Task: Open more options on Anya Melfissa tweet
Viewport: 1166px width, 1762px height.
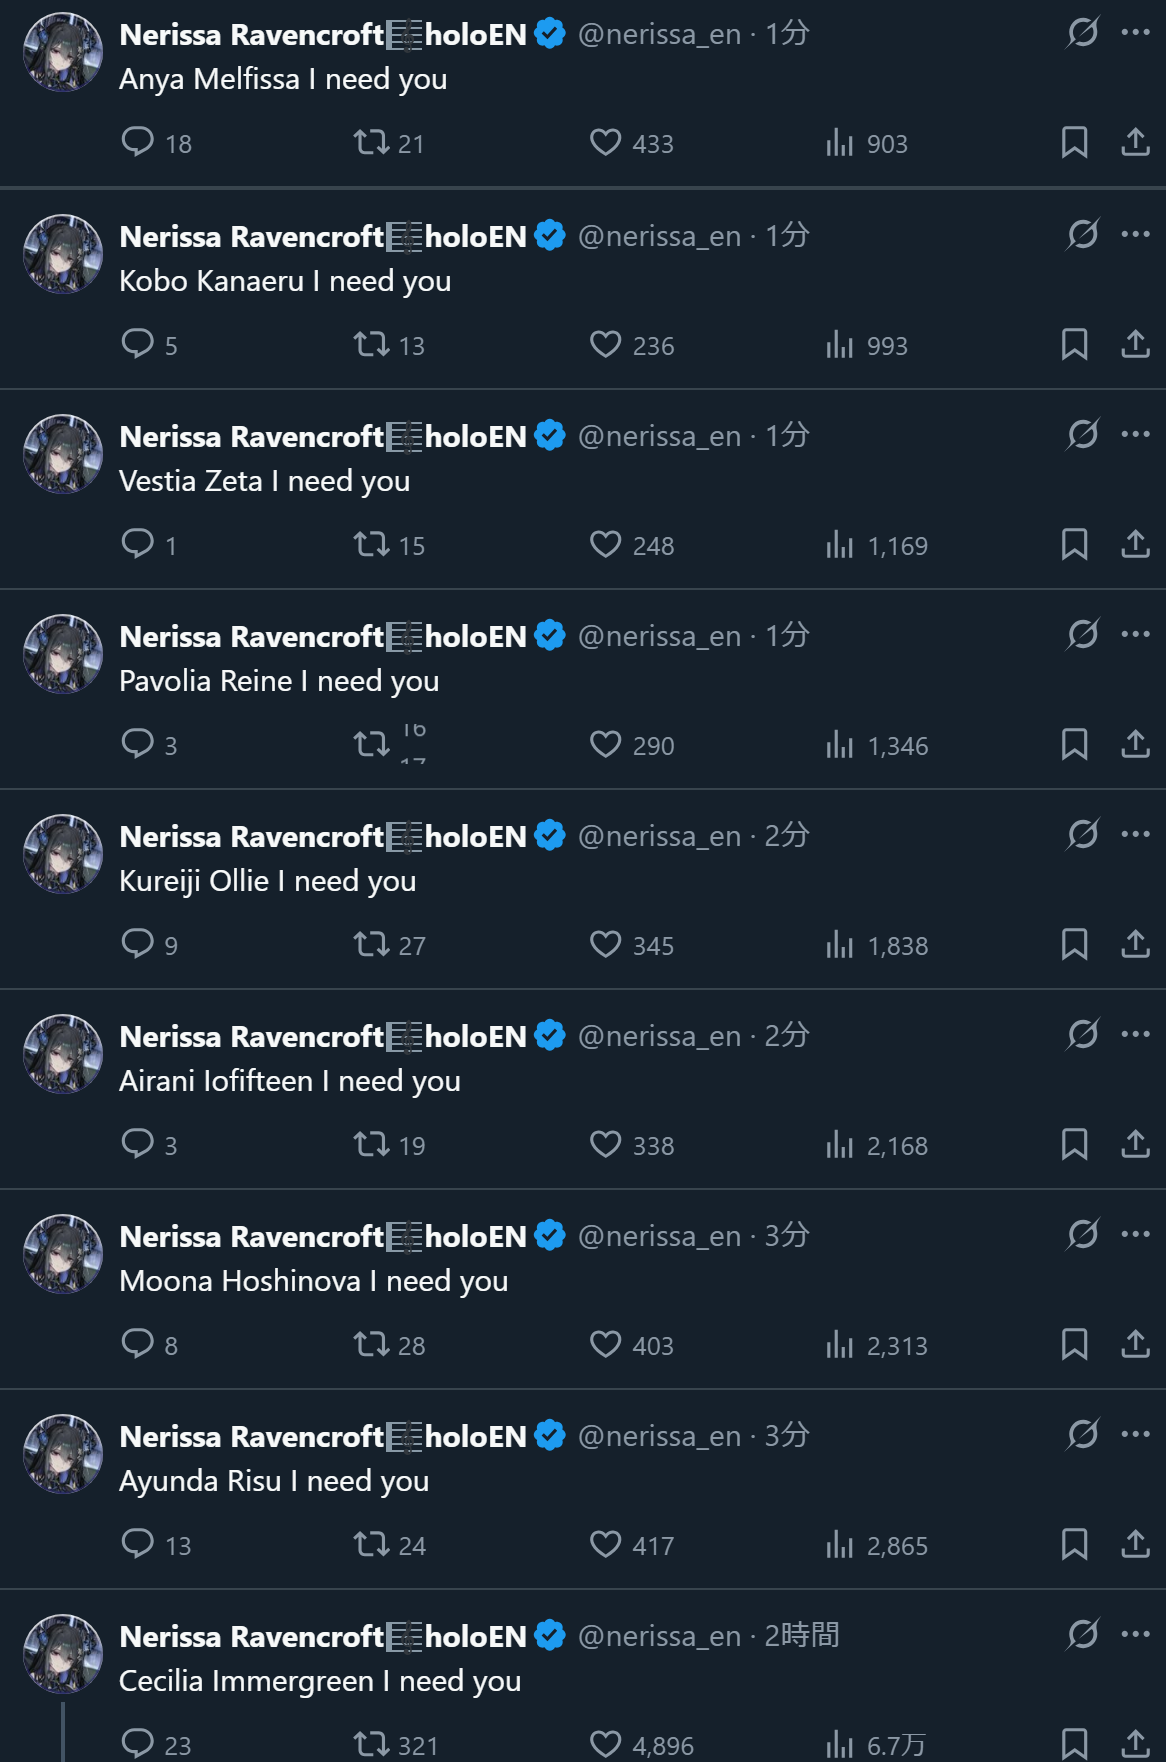Action: coord(1135,33)
